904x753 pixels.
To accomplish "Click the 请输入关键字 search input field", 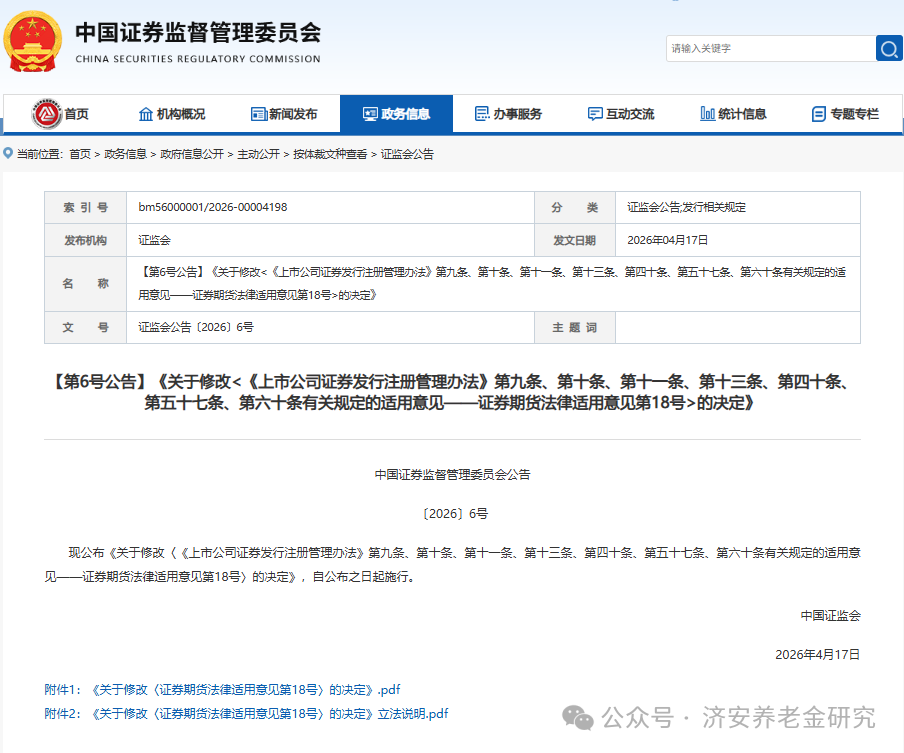I will coord(771,48).
